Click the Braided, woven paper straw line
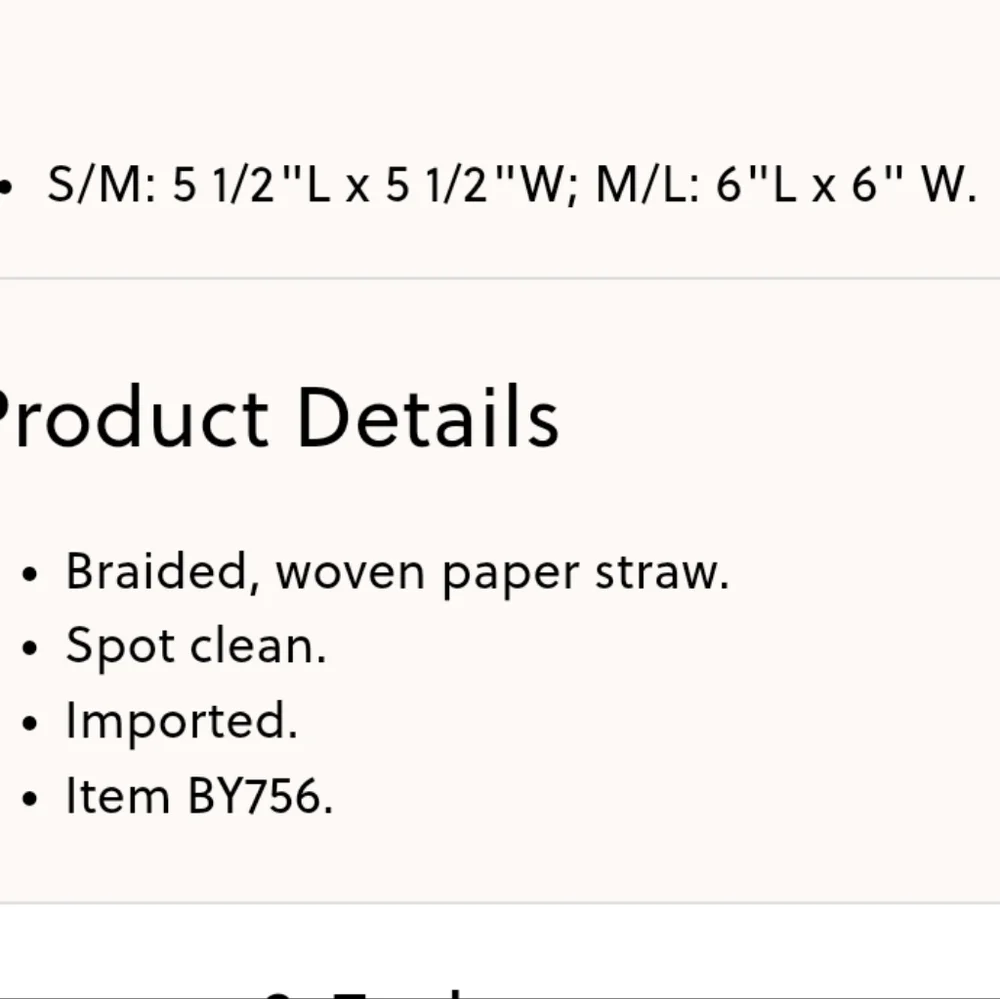1000x999 pixels. tap(397, 573)
